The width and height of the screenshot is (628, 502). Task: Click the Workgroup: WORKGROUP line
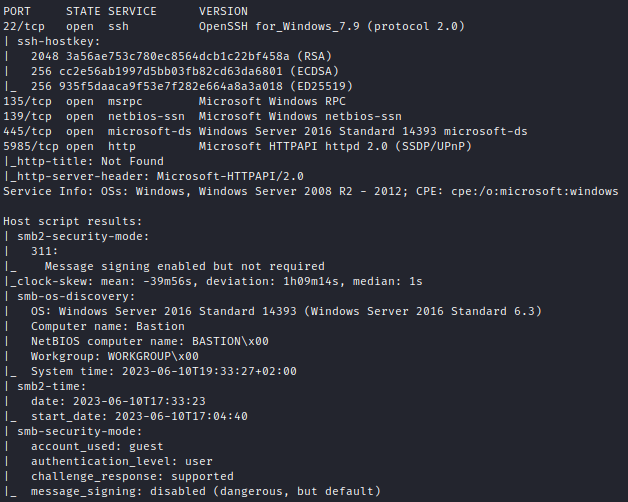tap(114, 355)
